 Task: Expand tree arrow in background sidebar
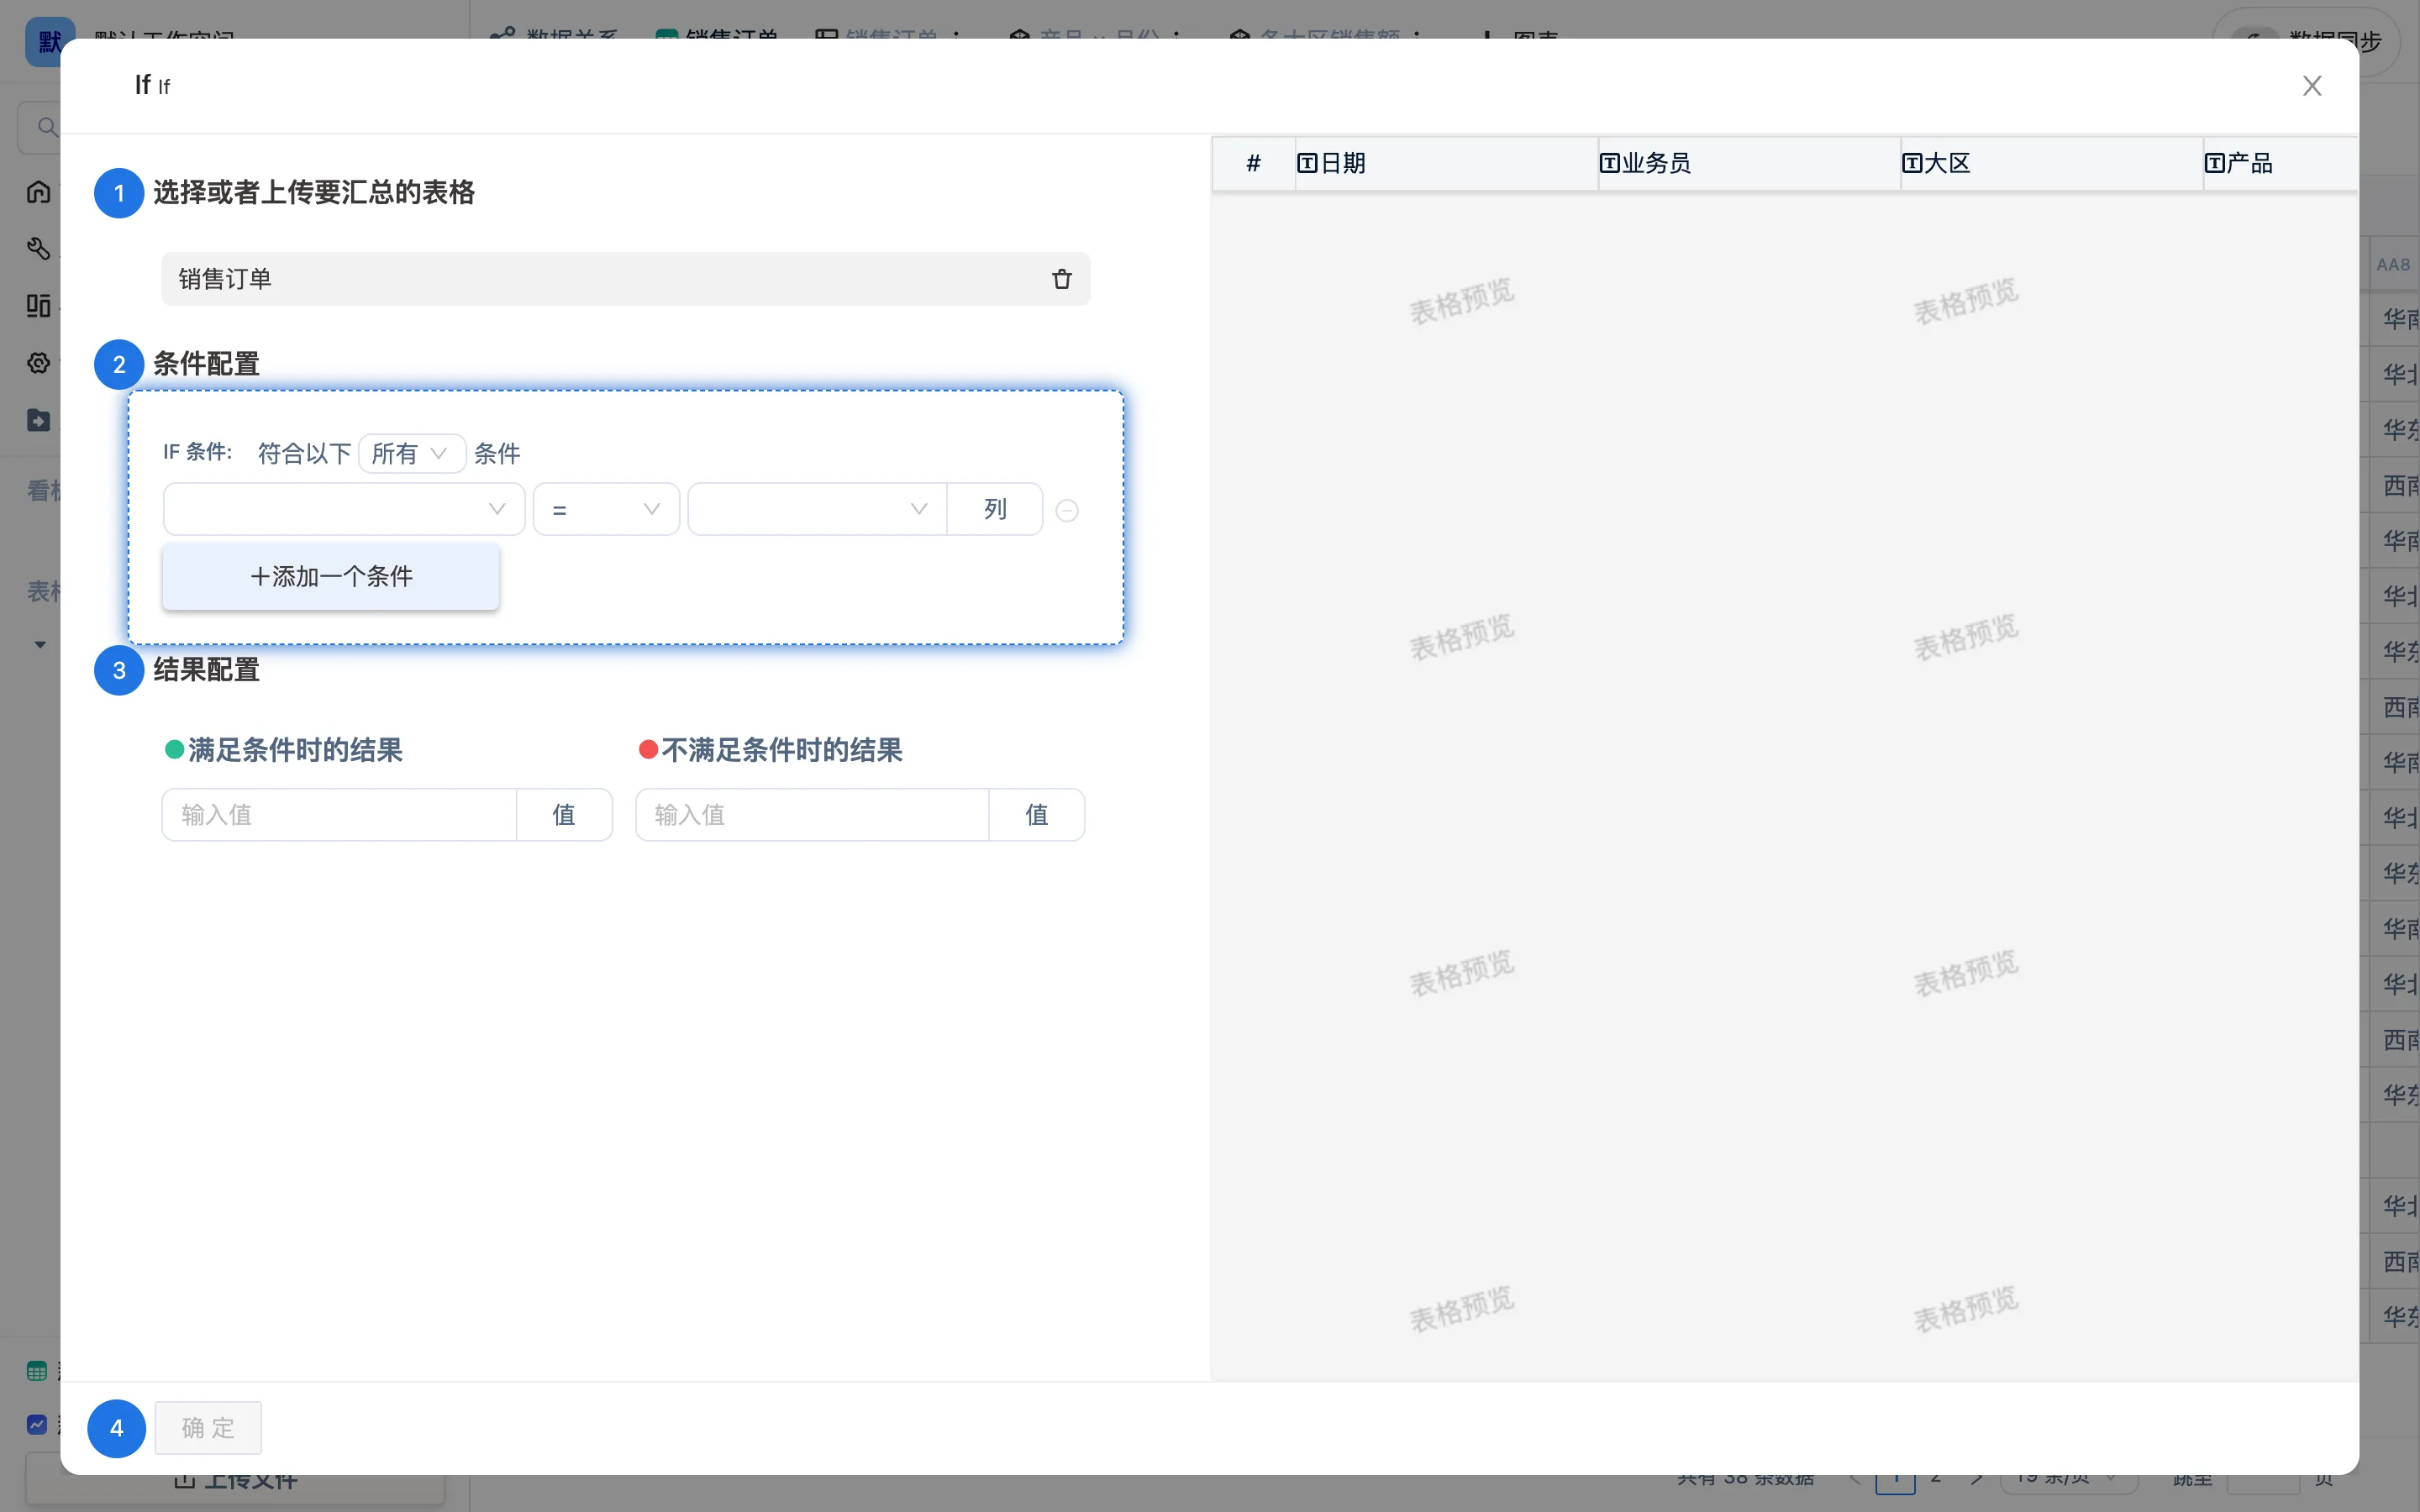point(40,645)
